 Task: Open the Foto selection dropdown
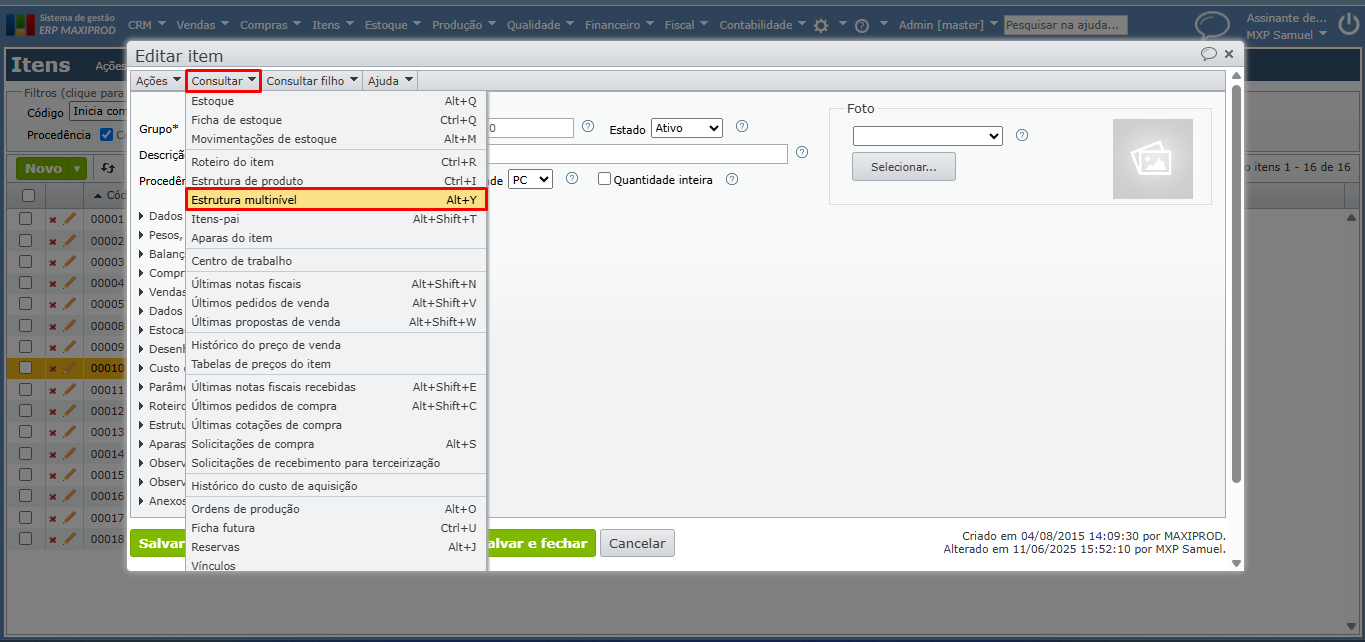(x=927, y=136)
